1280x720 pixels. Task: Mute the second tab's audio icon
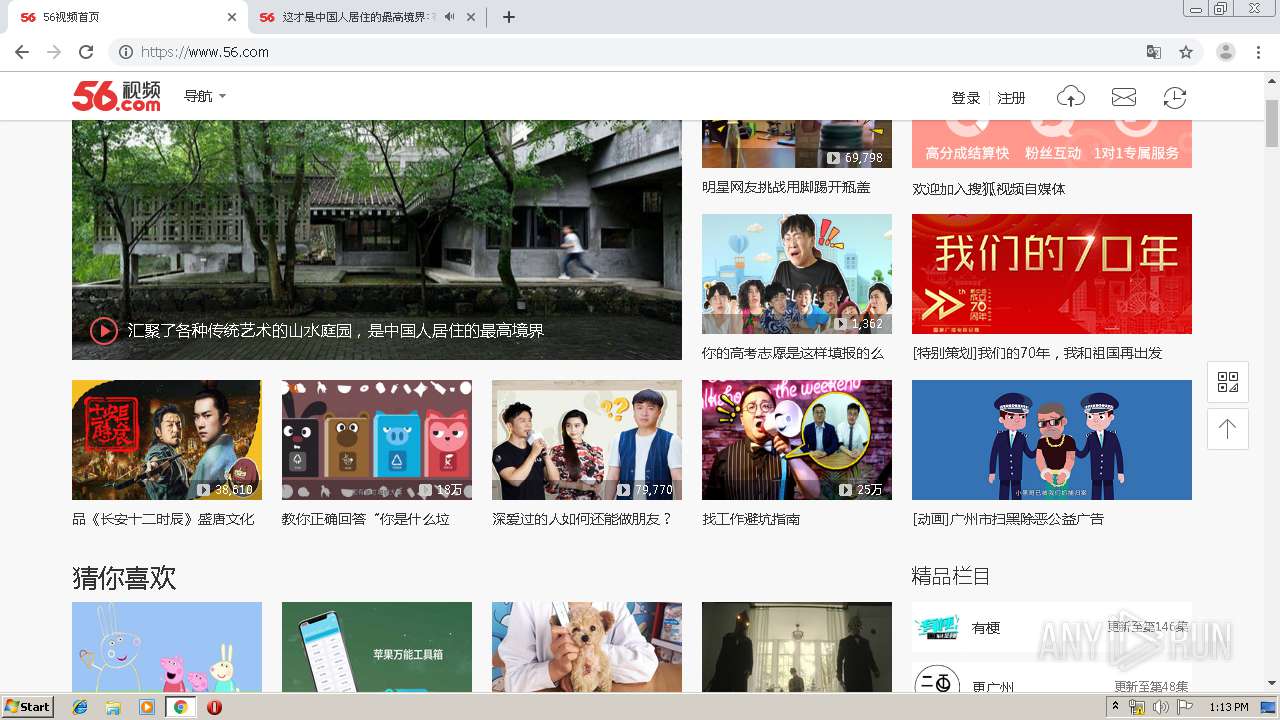450,17
